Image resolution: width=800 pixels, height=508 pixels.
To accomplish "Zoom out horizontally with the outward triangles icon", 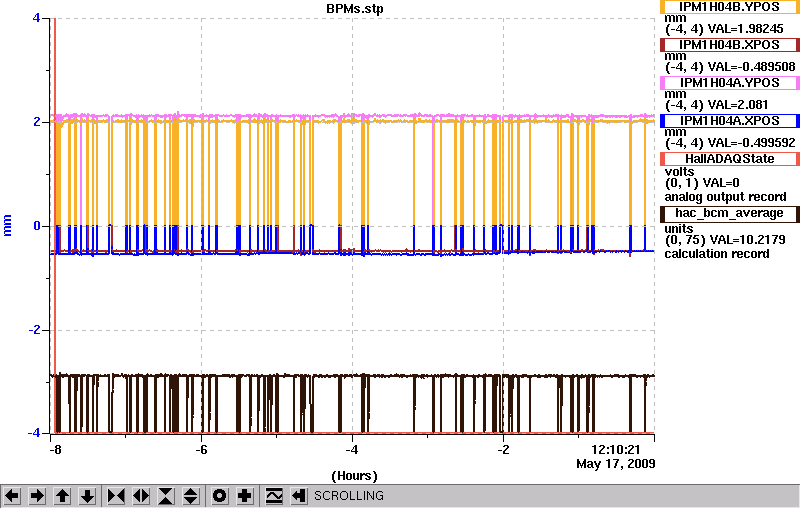I will point(141,496).
